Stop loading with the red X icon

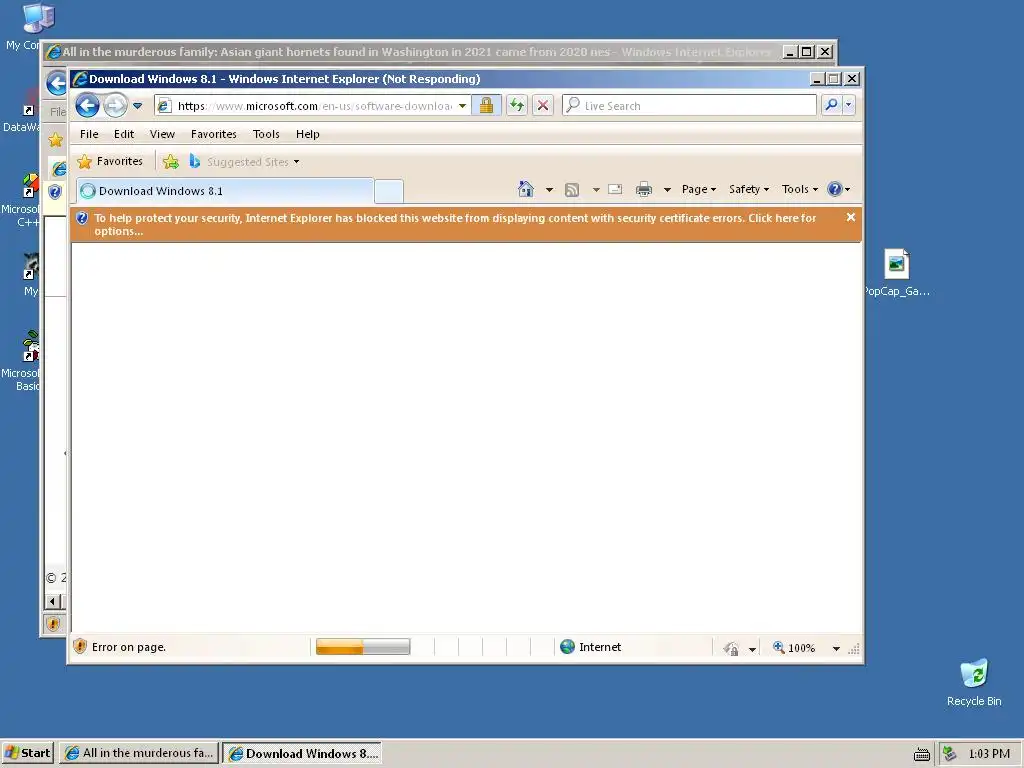click(543, 105)
